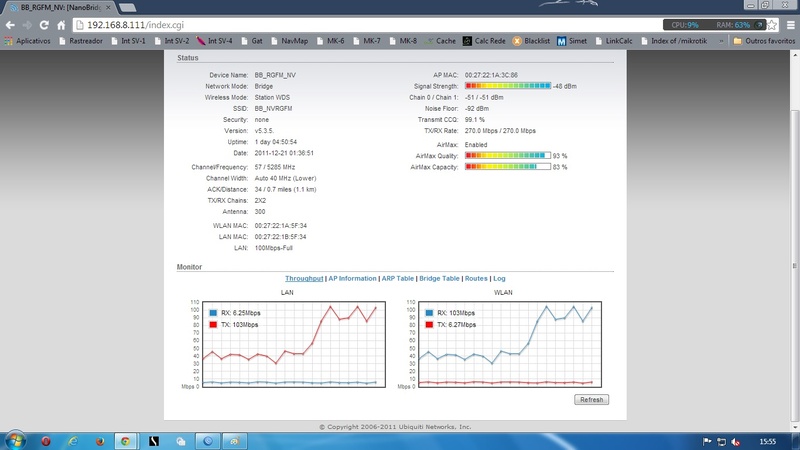
Task: Go forward using the browser forward arrow
Action: click(27, 25)
